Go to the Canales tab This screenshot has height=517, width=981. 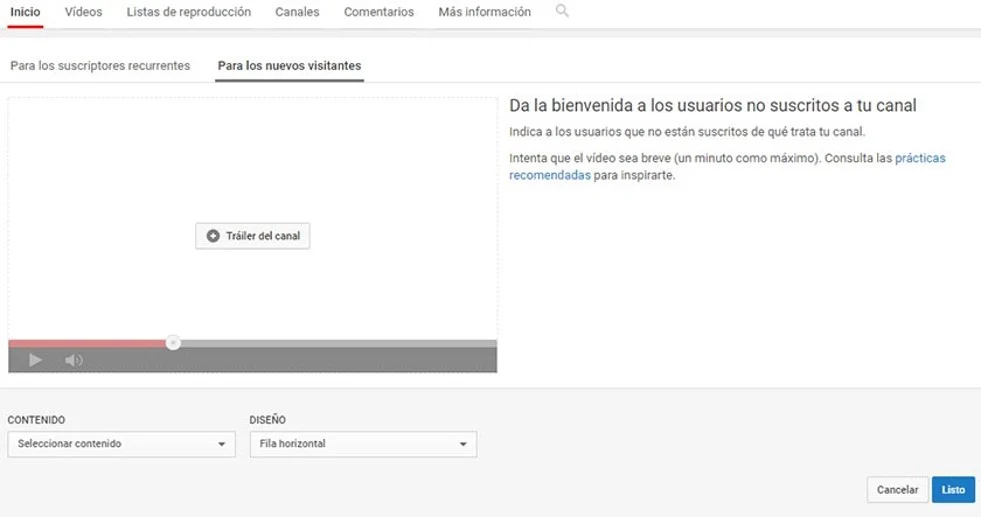297,12
